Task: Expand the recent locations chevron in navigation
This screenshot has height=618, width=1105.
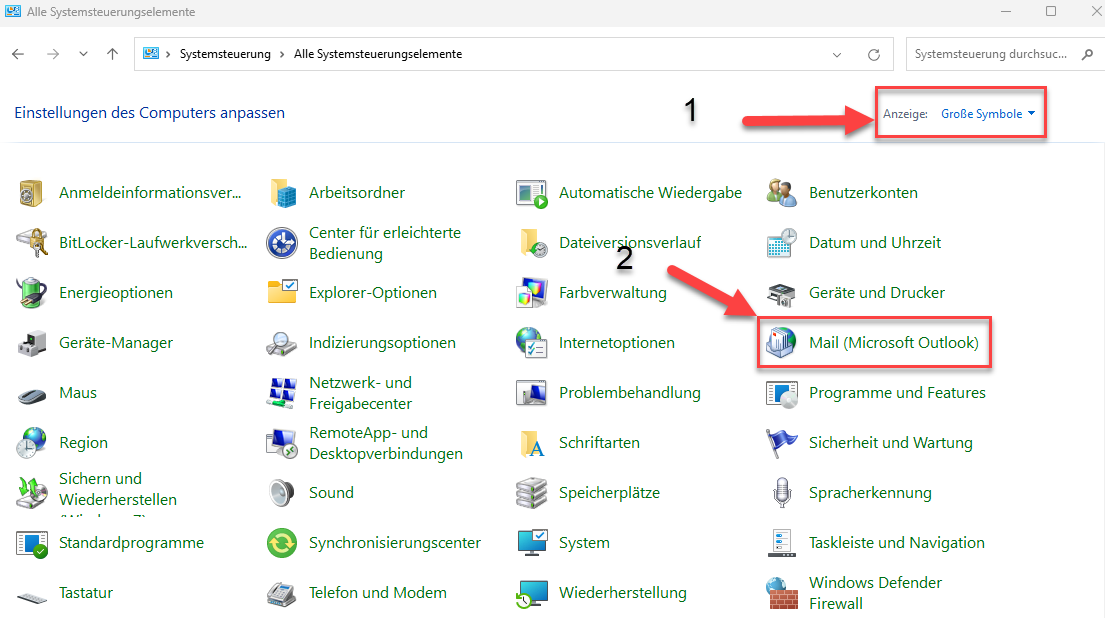Action: [x=83, y=54]
